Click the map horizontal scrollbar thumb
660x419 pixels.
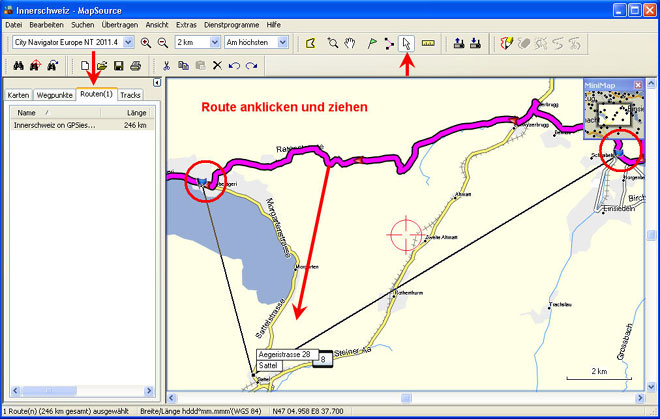[406, 398]
